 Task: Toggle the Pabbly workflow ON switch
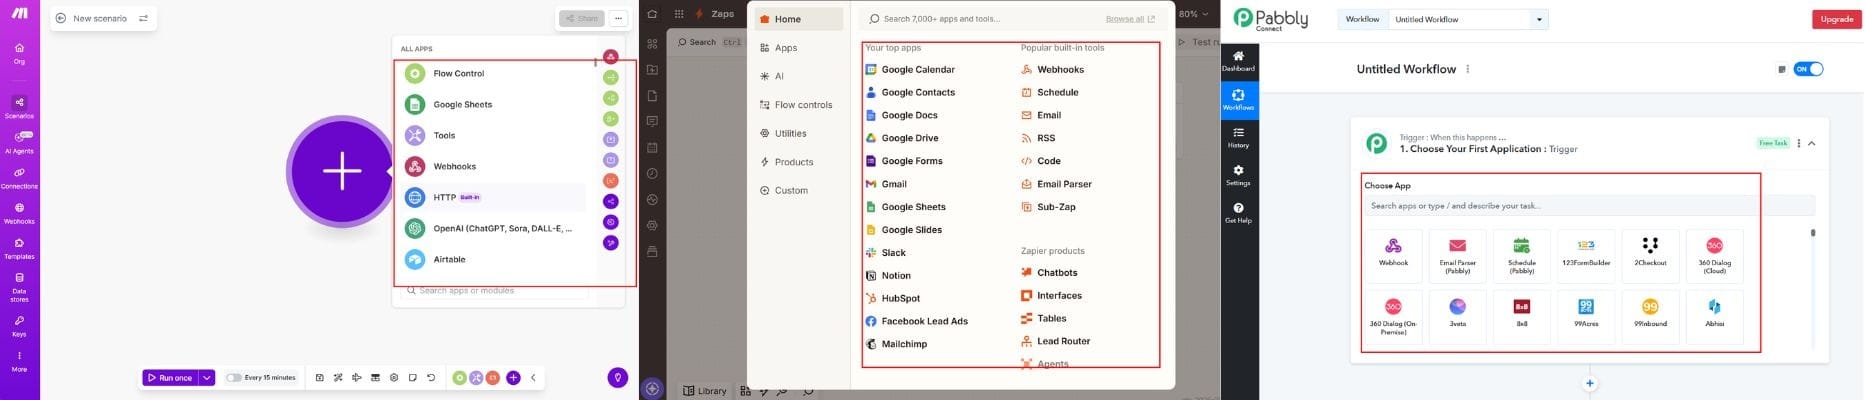click(x=1808, y=69)
